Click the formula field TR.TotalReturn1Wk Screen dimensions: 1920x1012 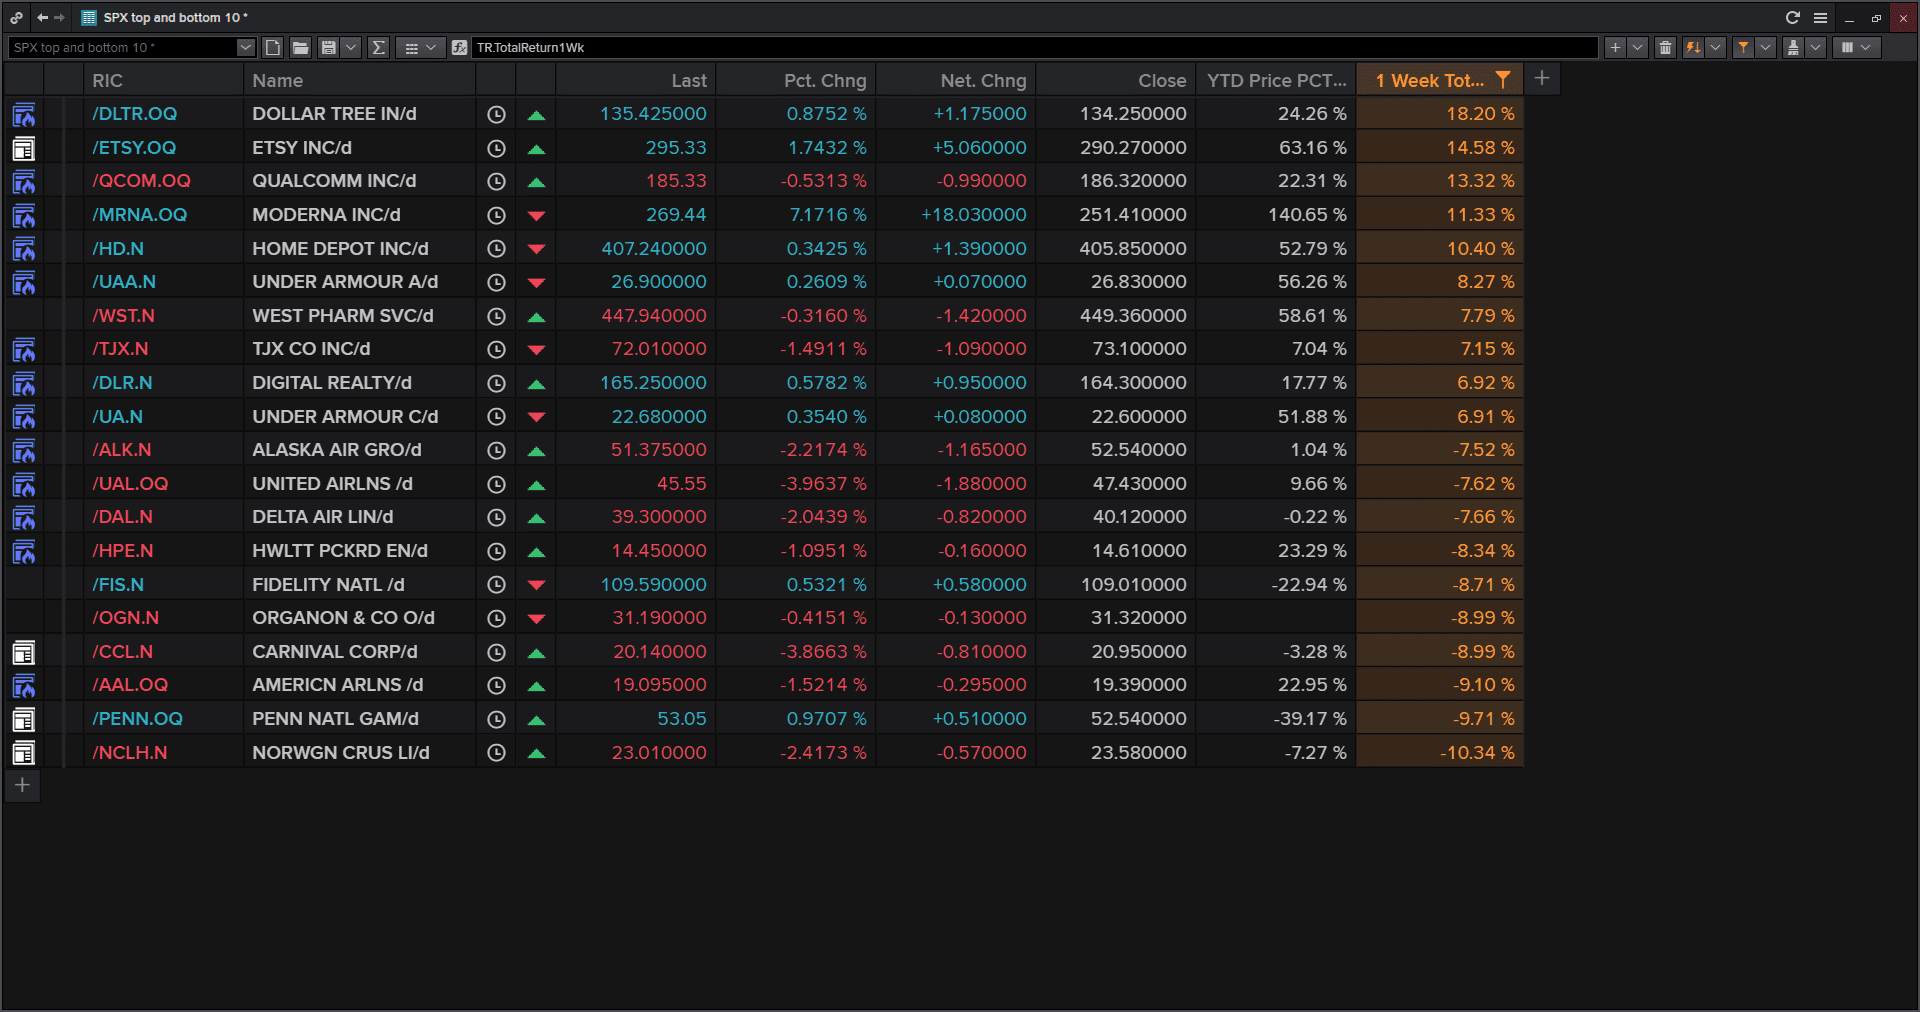[1034, 47]
